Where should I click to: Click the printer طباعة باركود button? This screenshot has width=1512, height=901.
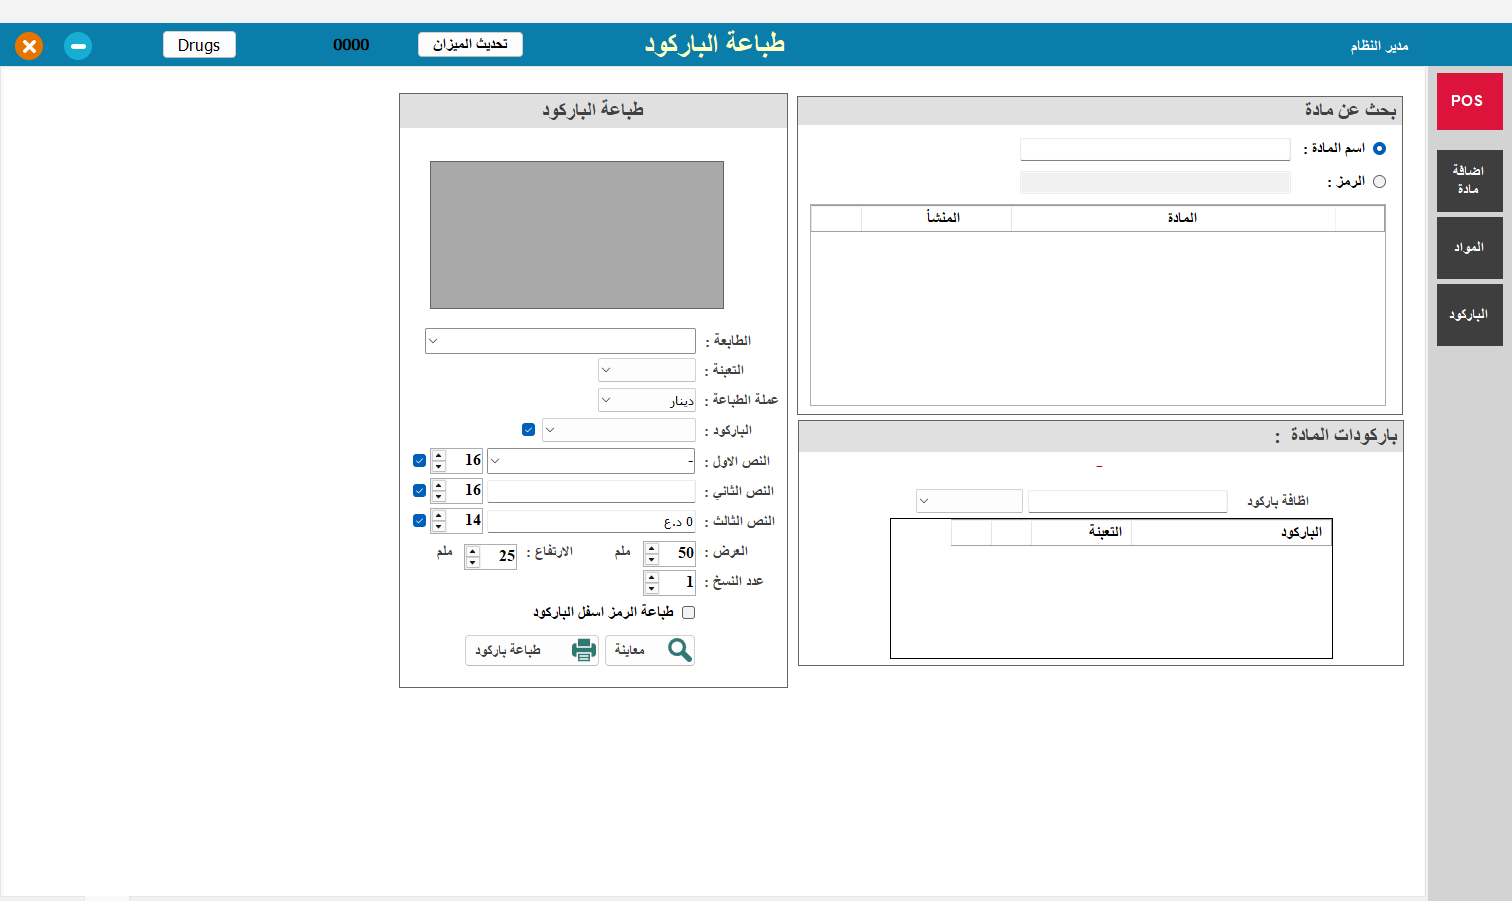point(532,650)
